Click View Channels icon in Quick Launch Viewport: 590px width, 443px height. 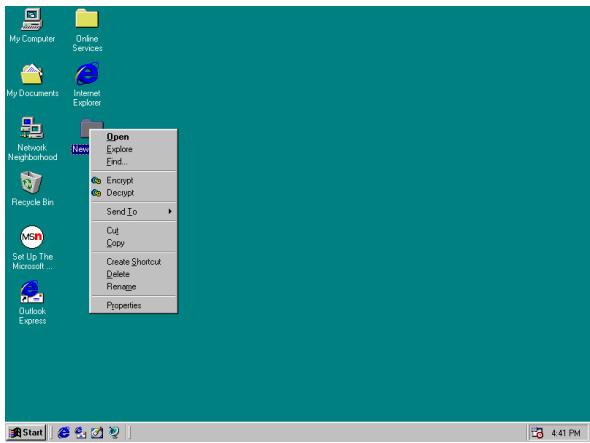(x=114, y=432)
